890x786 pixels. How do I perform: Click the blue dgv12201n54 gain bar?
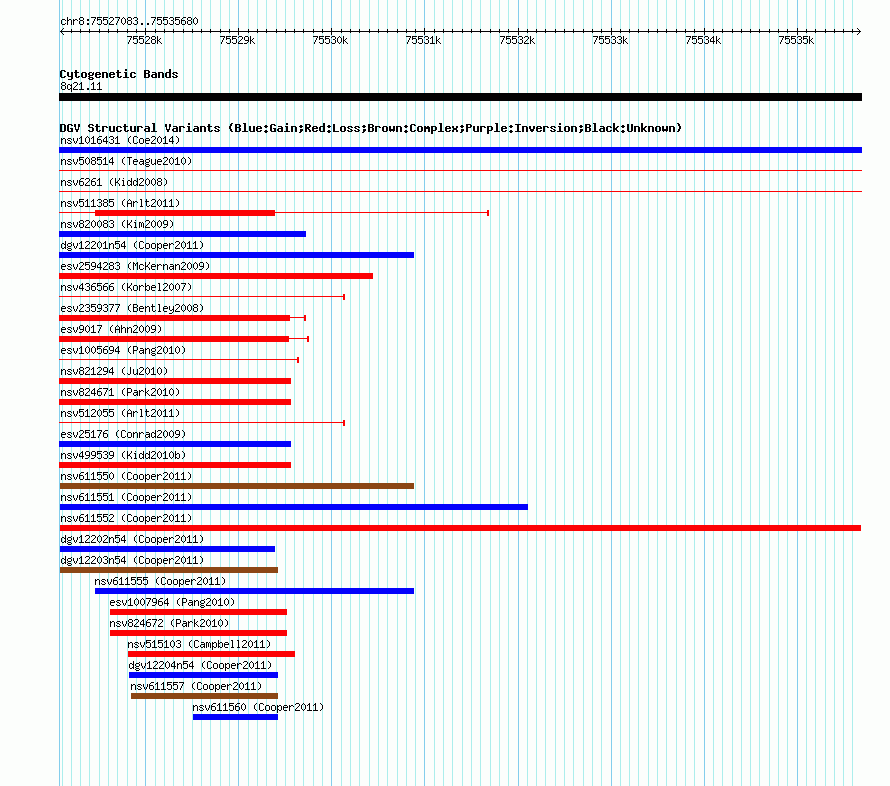pos(236,255)
